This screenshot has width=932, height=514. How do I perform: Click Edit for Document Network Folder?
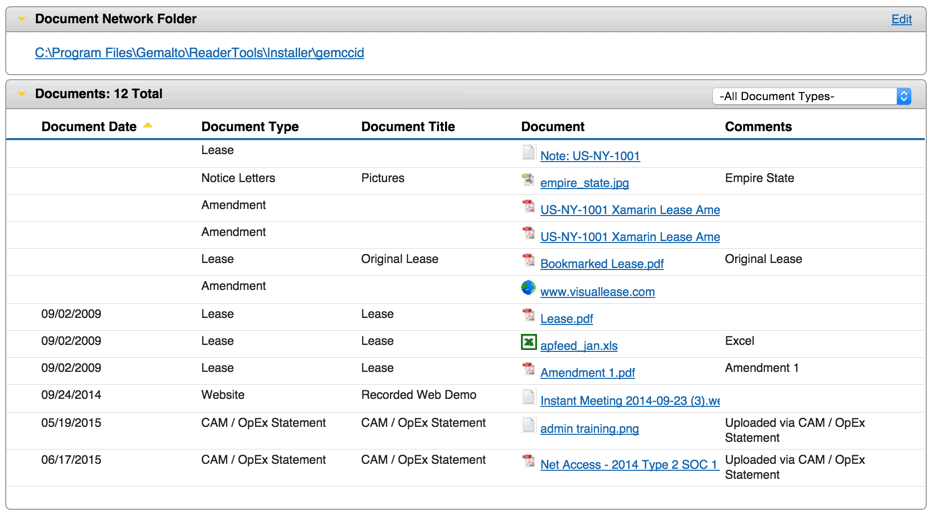click(x=901, y=19)
